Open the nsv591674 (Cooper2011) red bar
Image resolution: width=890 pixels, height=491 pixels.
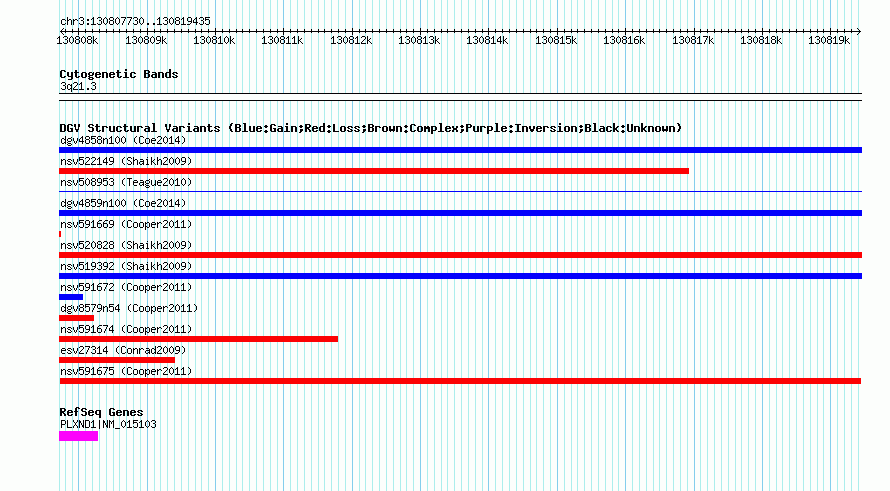pyautogui.click(x=199, y=339)
